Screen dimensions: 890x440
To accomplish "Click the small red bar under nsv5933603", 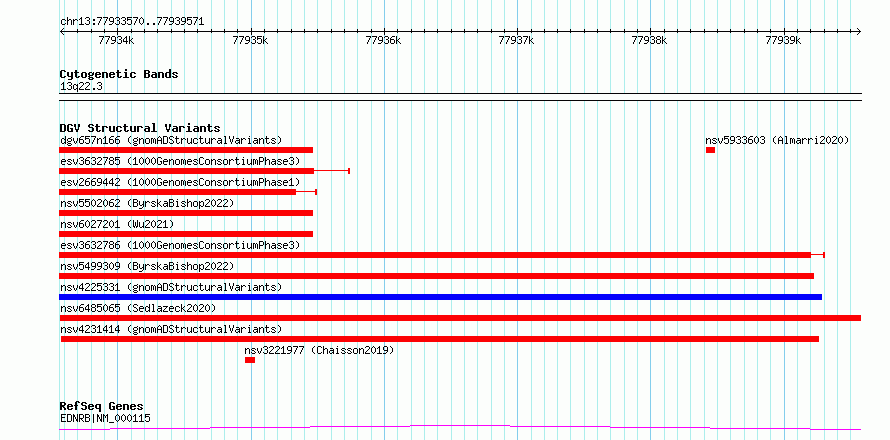I will point(710,150).
